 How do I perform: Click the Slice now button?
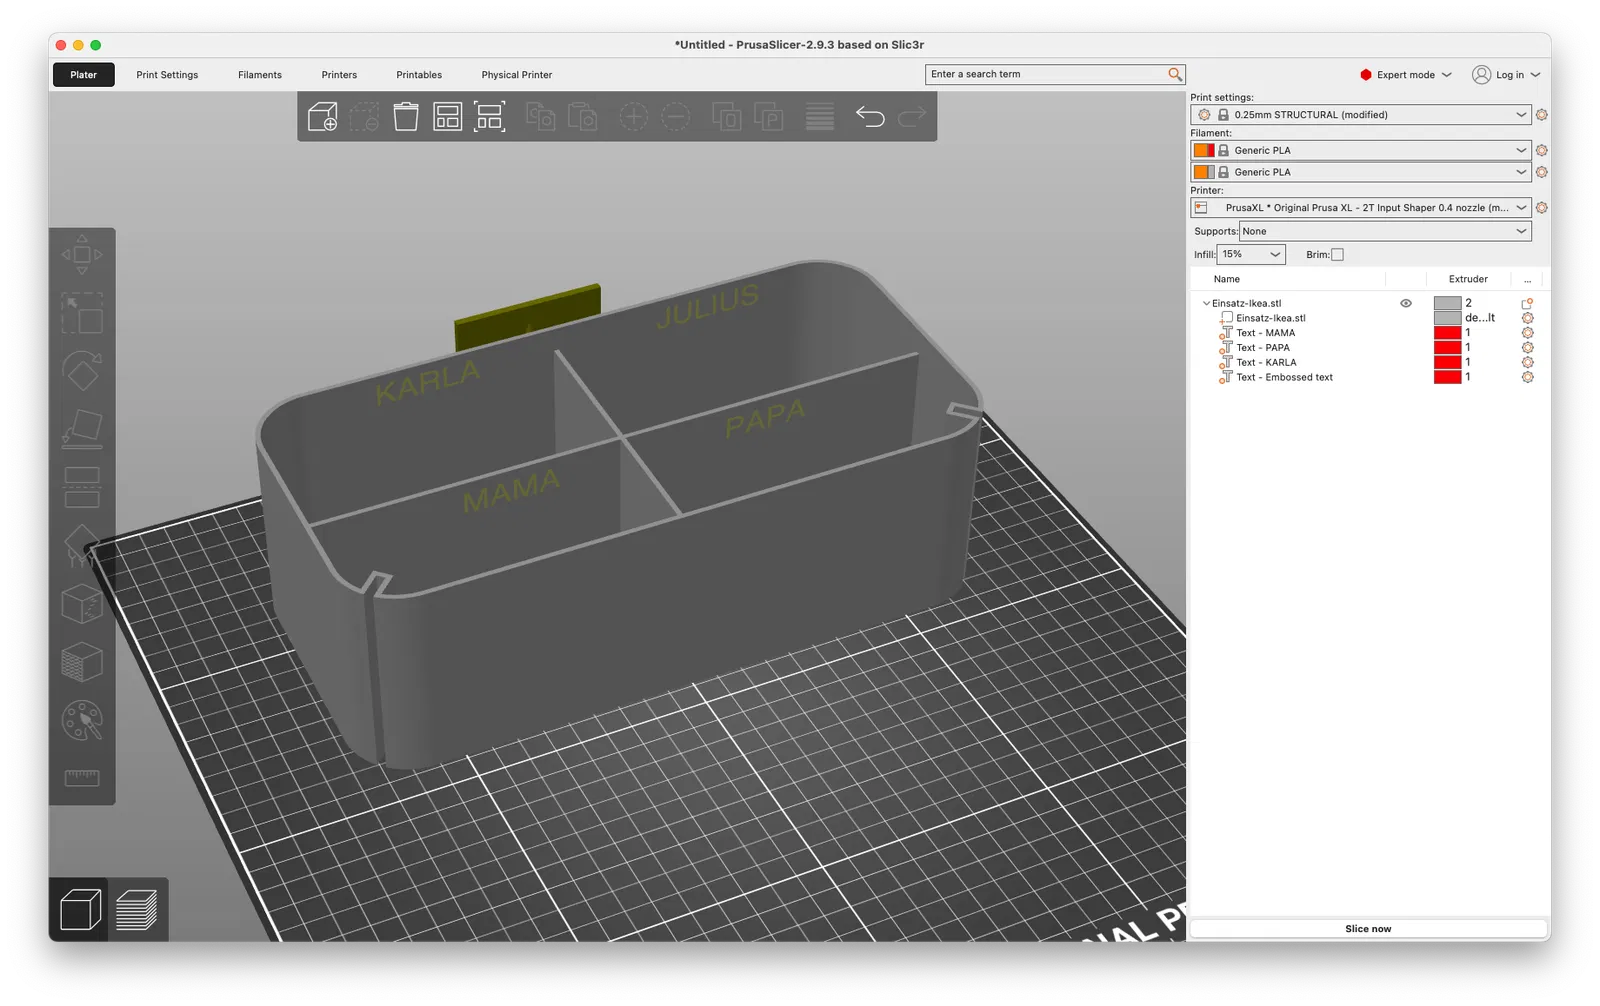coord(1368,929)
